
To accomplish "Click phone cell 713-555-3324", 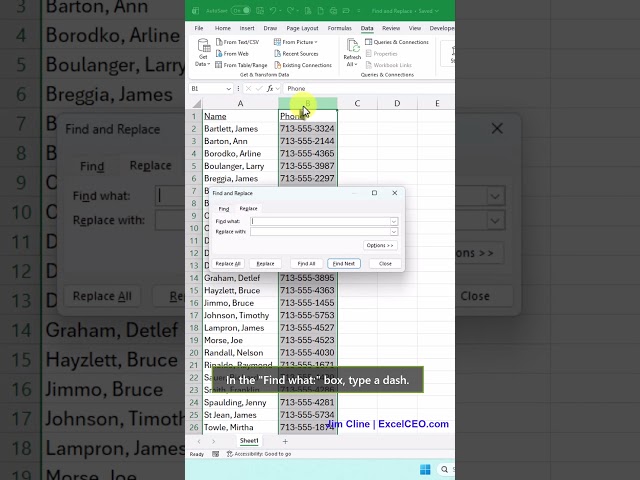I will (308, 129).
